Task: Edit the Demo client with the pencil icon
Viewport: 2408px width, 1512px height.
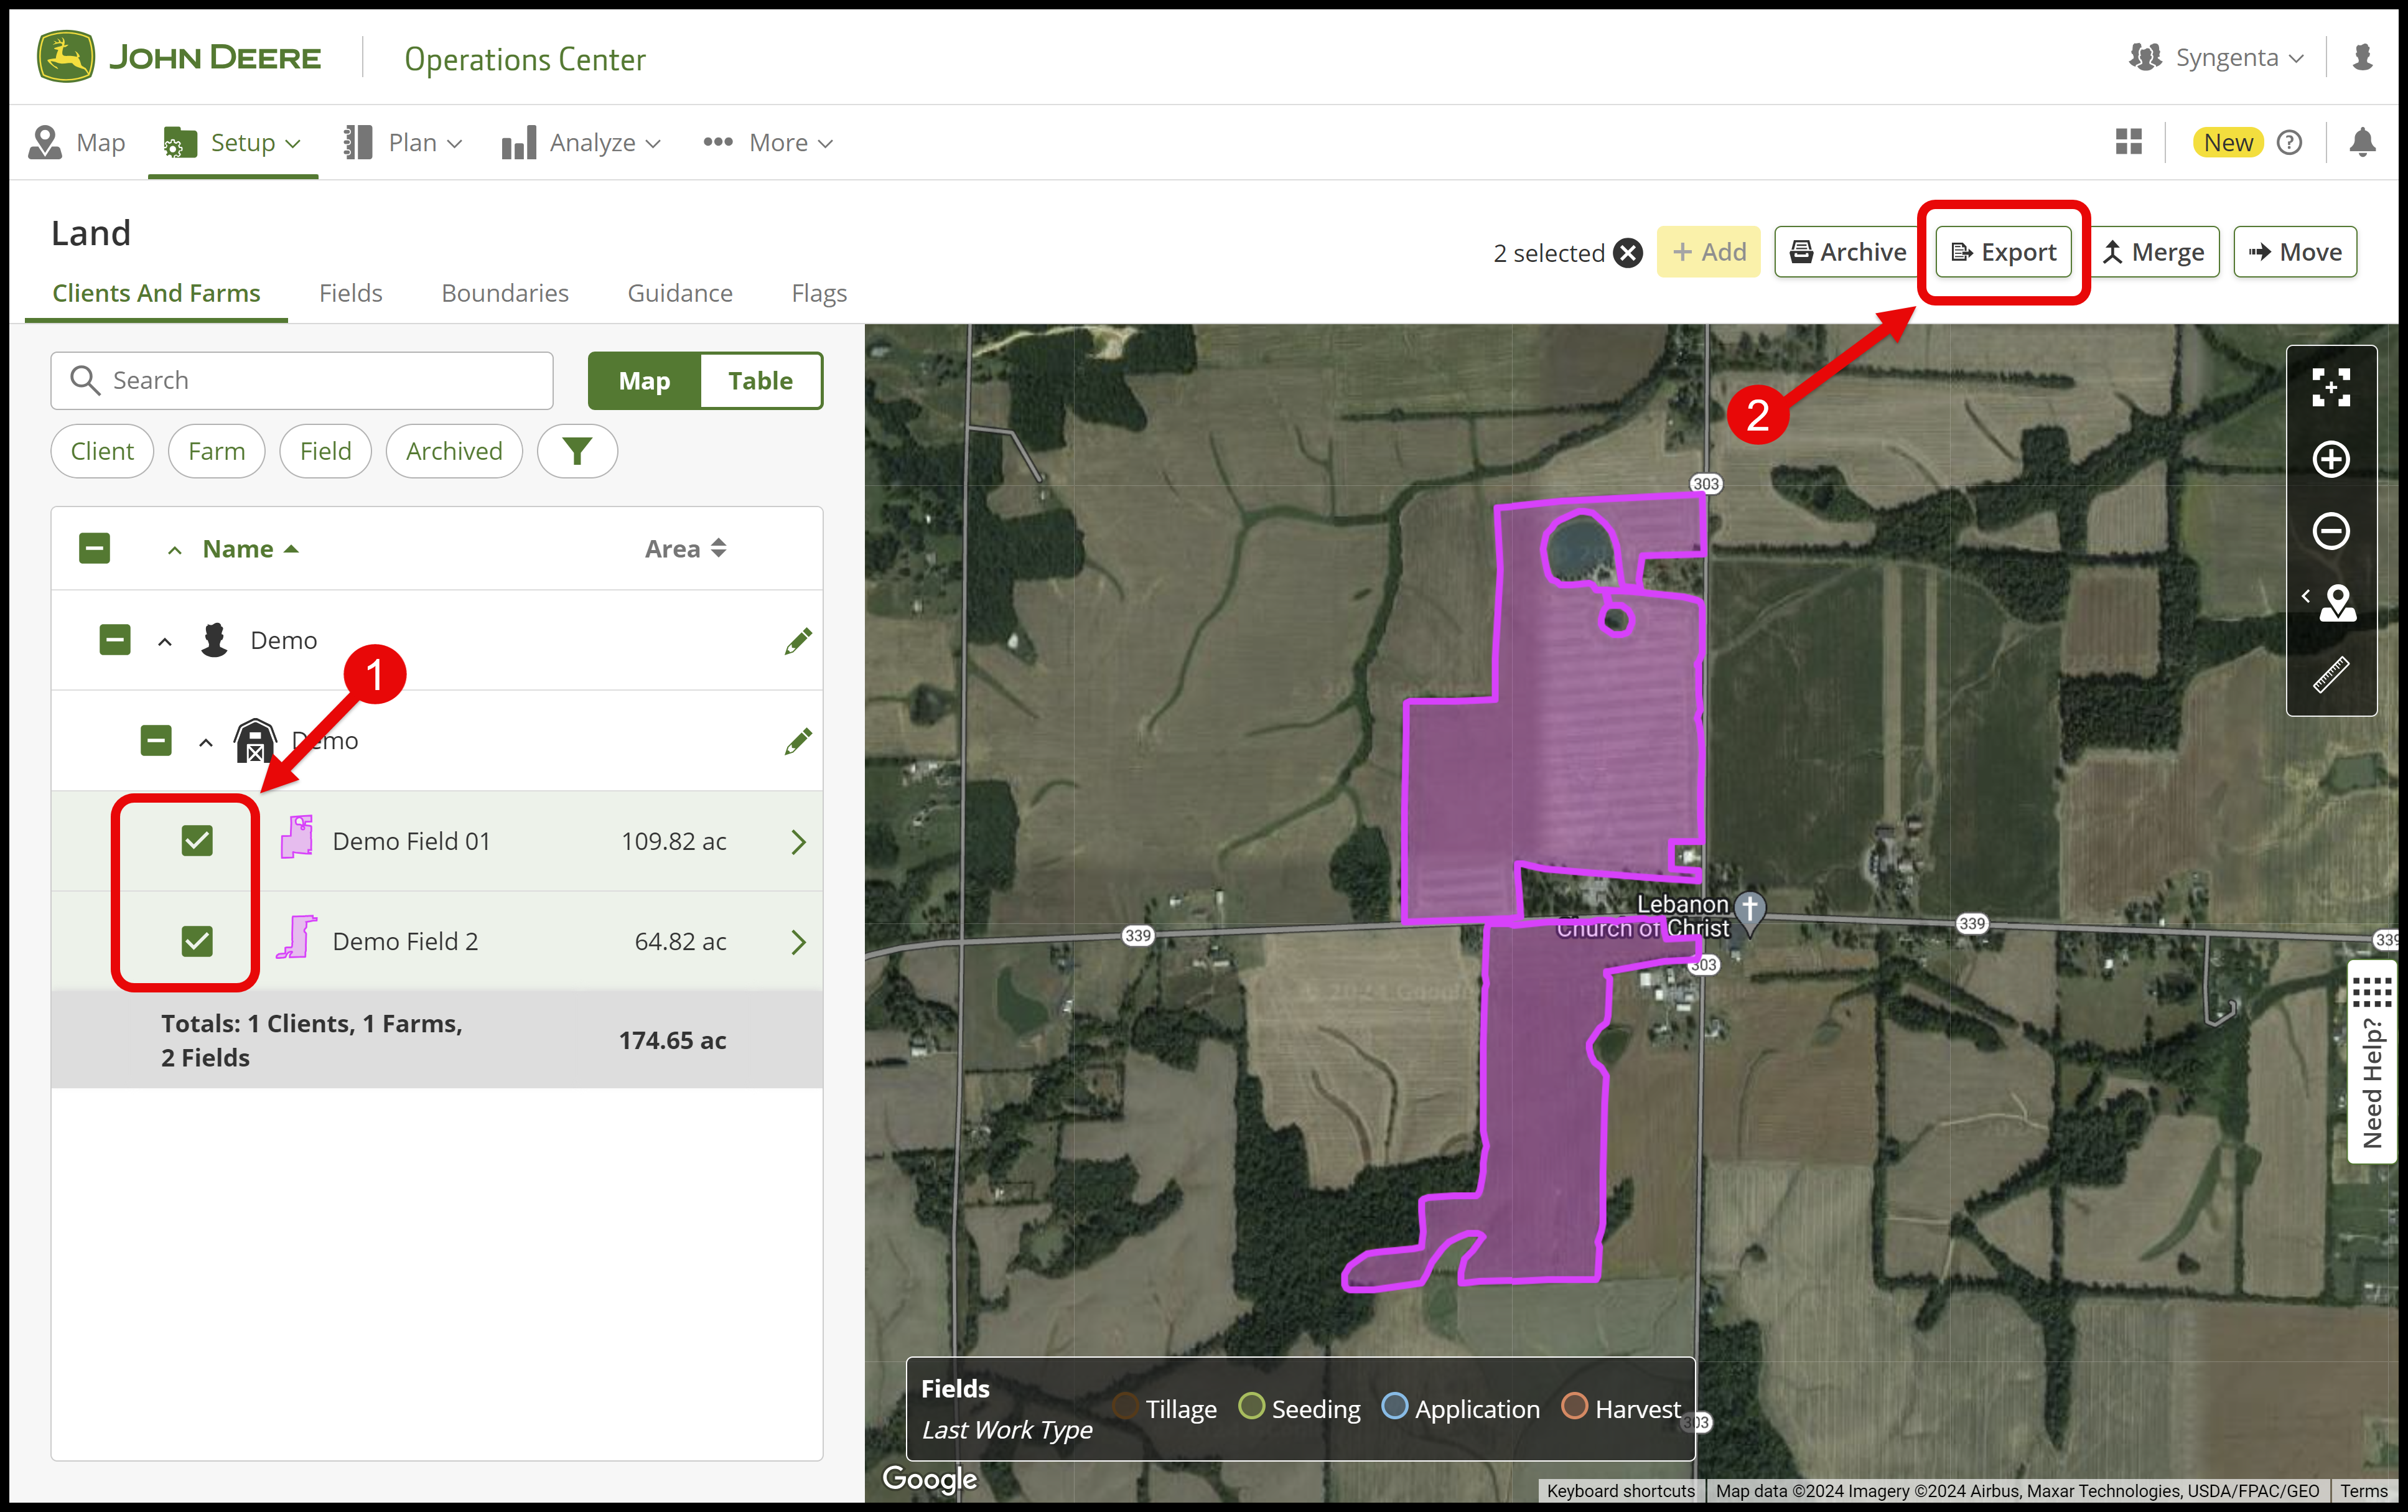Action: coord(798,640)
